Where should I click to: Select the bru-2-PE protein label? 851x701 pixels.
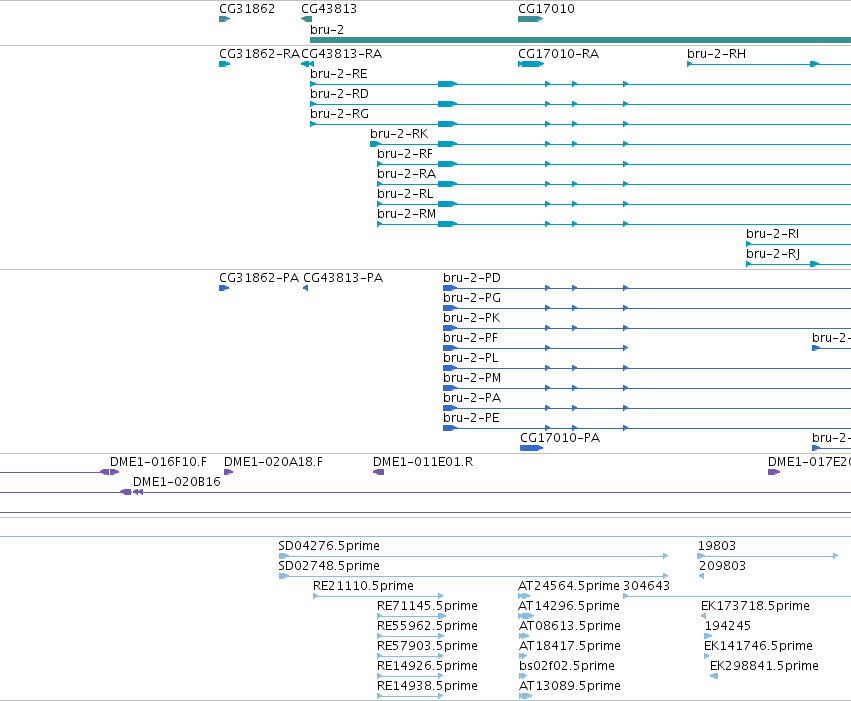(471, 418)
